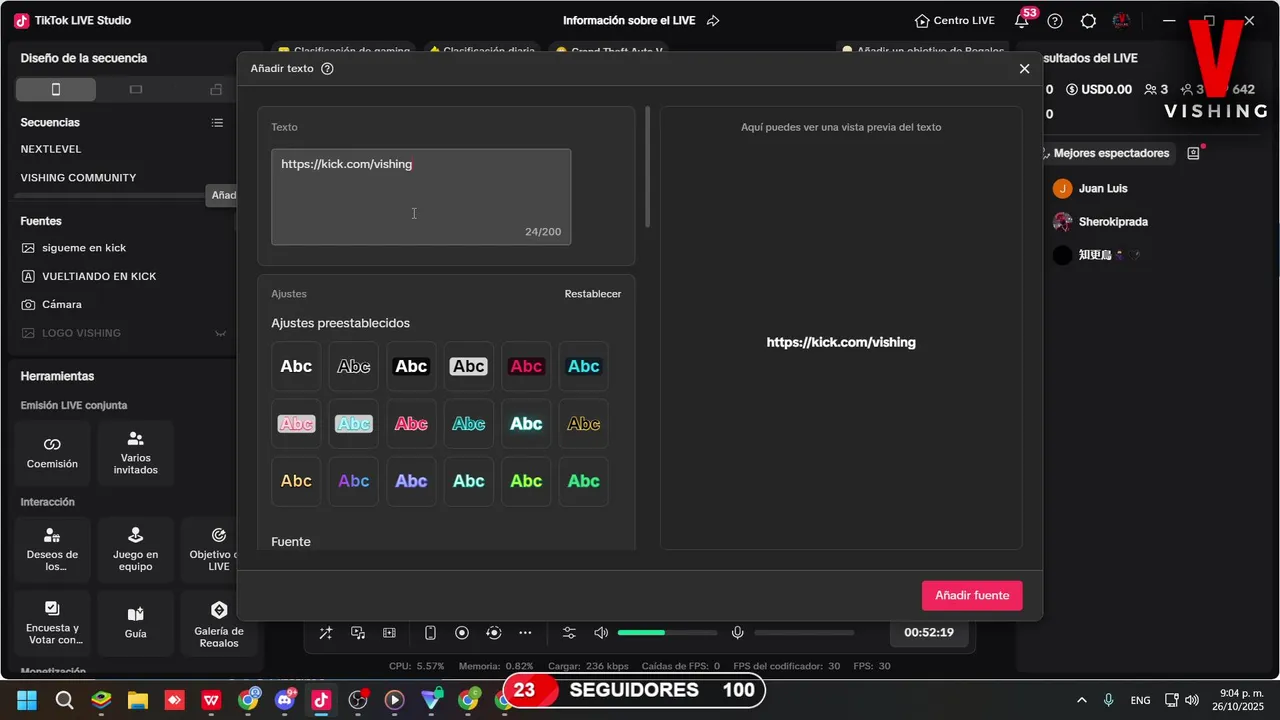
Task: Click the ENG language indicator
Action: [1141, 700]
